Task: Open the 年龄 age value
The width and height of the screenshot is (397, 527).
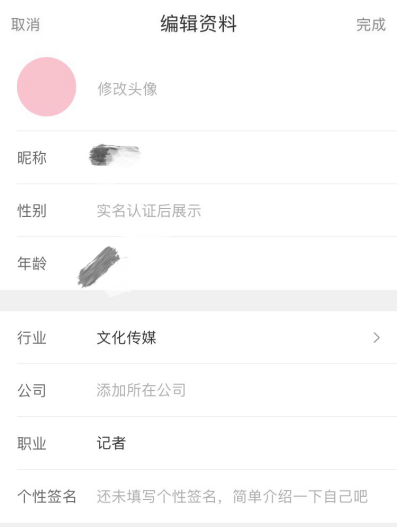Action: point(99,267)
